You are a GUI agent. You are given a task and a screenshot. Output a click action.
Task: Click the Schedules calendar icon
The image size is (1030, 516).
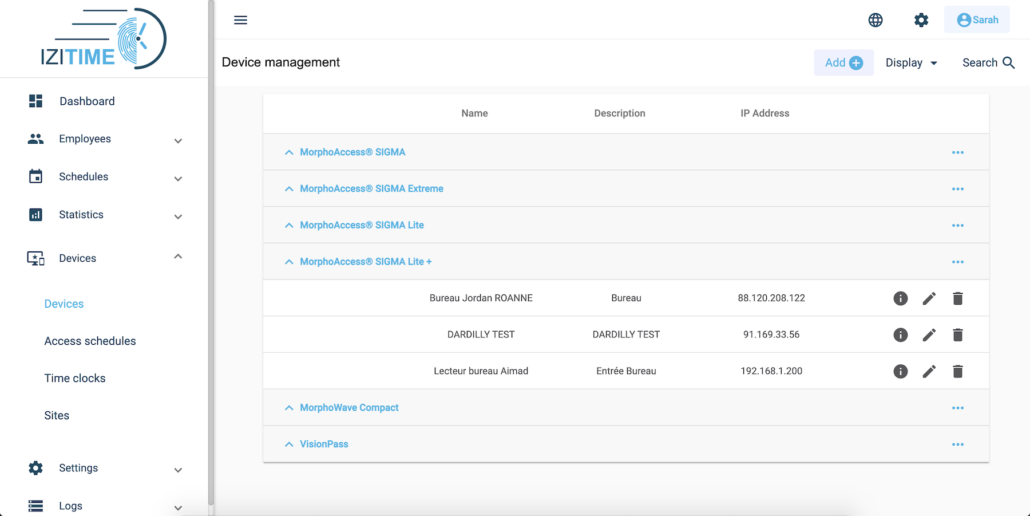pyautogui.click(x=35, y=176)
